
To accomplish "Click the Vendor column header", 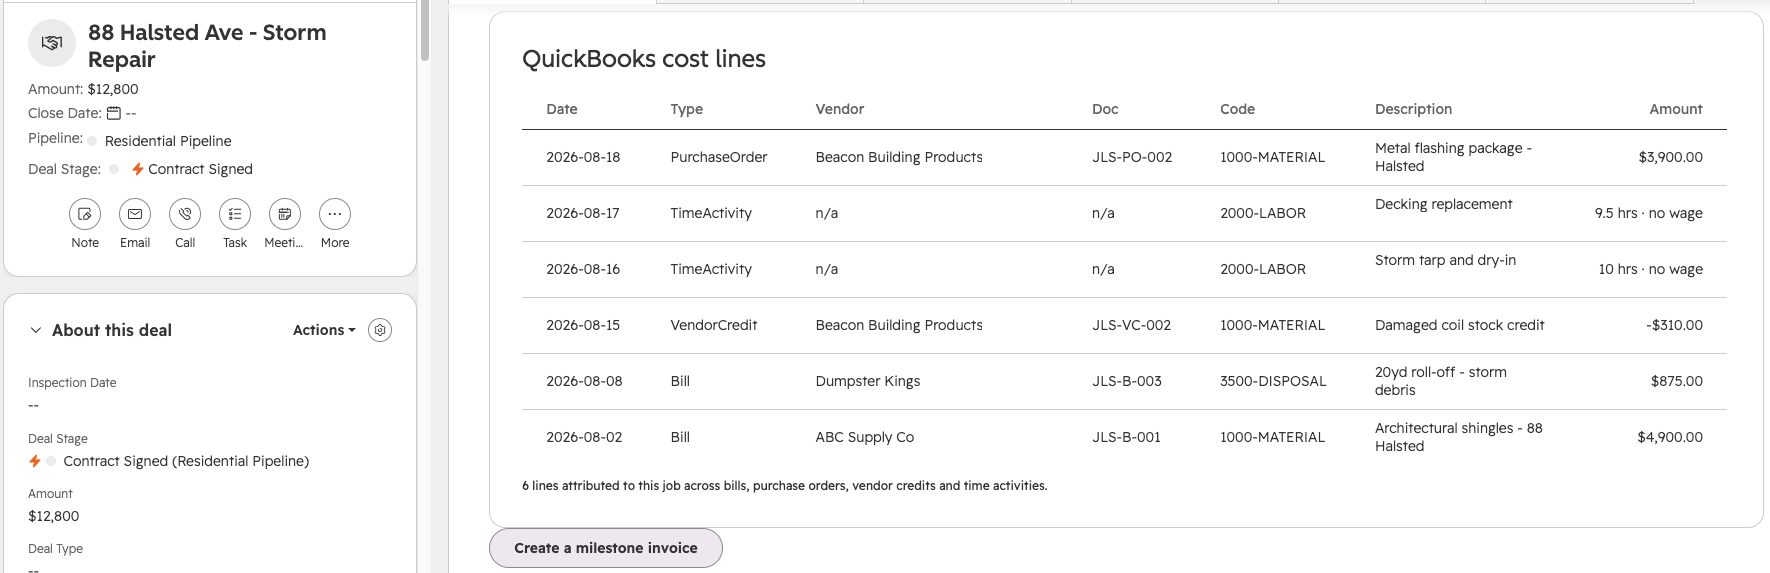I will [x=840, y=109].
